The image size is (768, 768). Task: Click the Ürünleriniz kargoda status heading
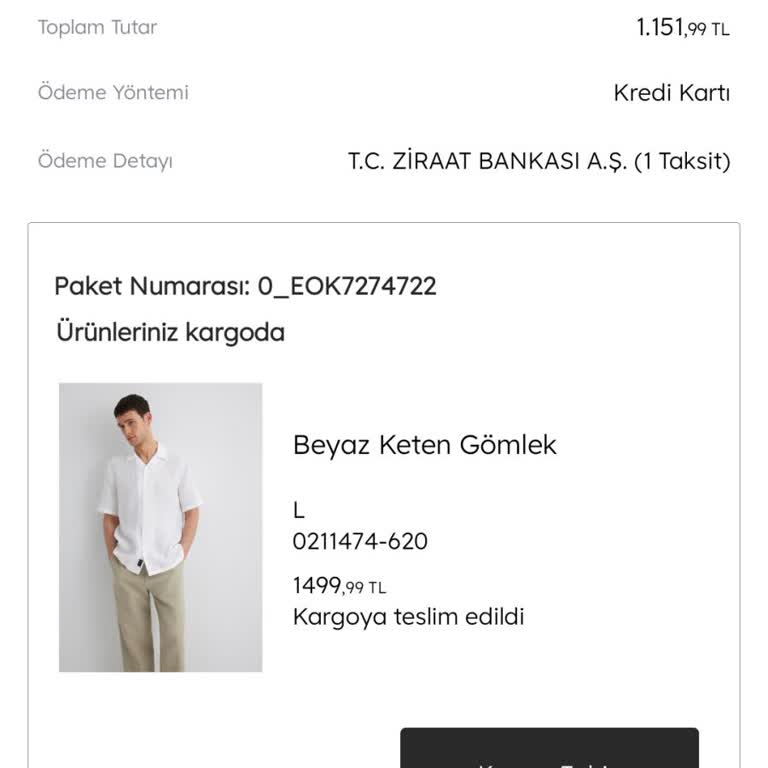tap(170, 332)
